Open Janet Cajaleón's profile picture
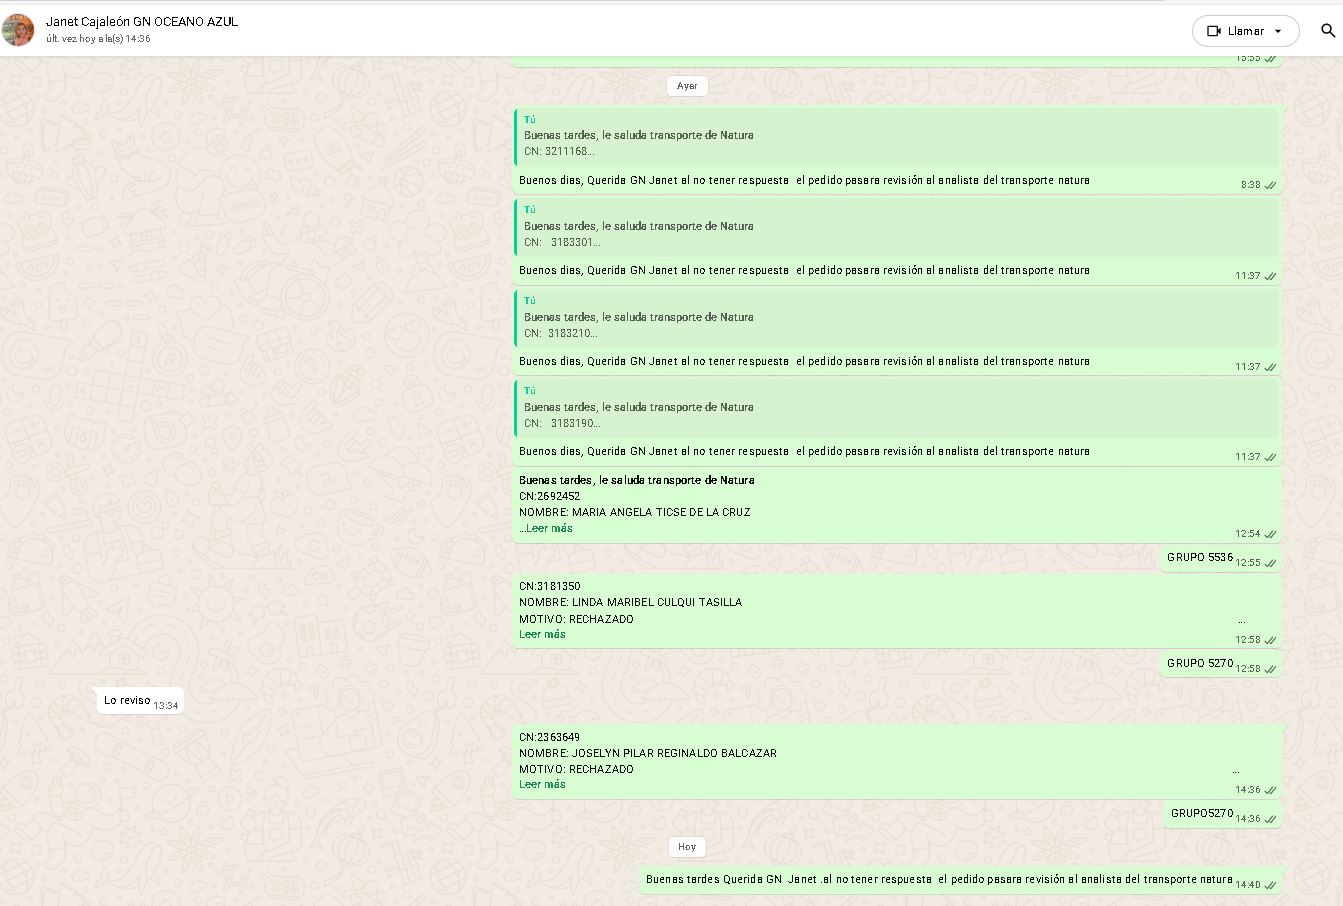1343x906 pixels. point(18,30)
